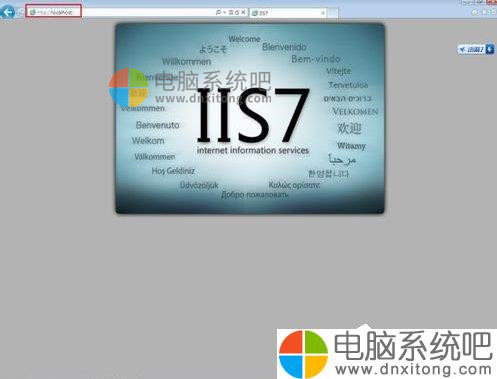Open the Favorites star icon

coord(484,12)
